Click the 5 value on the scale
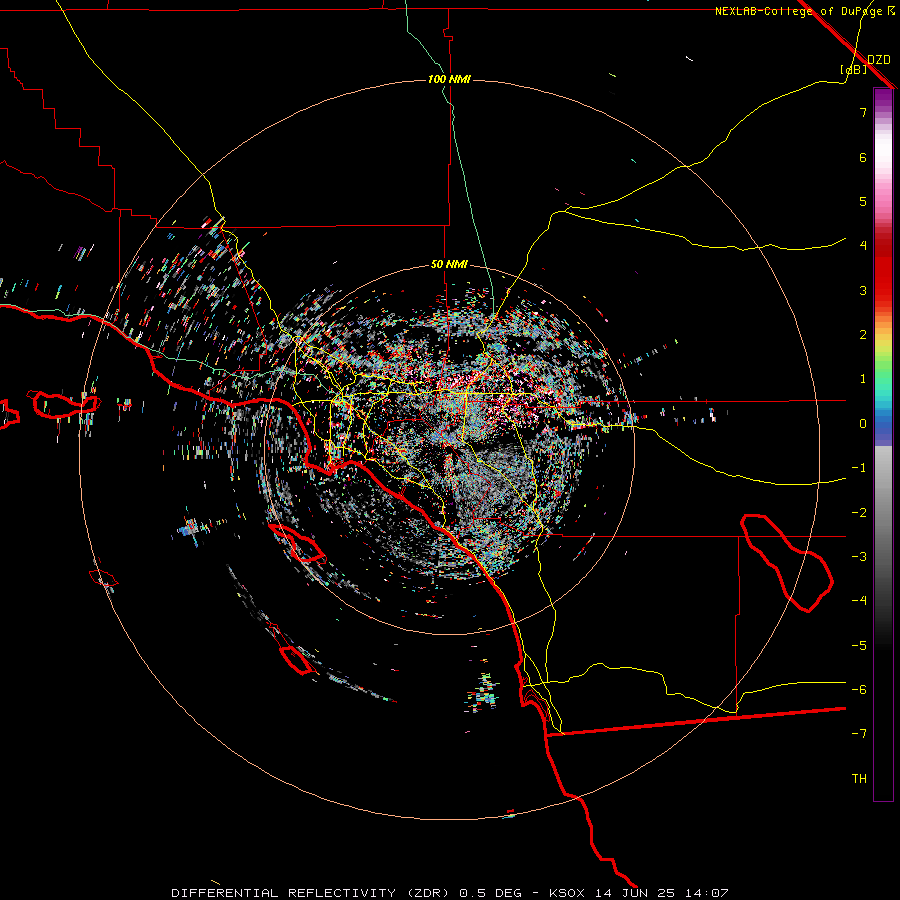This screenshot has width=900, height=900. tap(863, 201)
